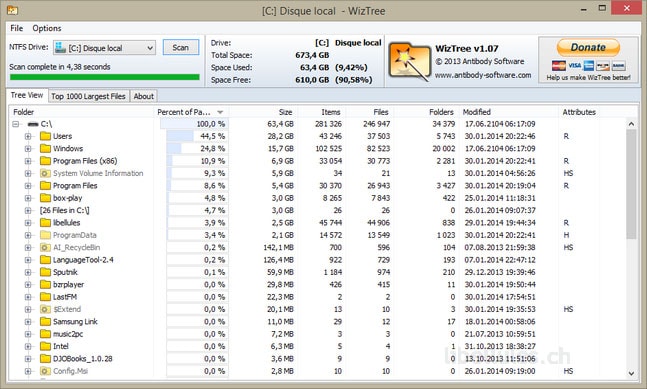The width and height of the screenshot is (647, 389).
Task: Collapse the C:\ root node
Action: pyautogui.click(x=16, y=124)
